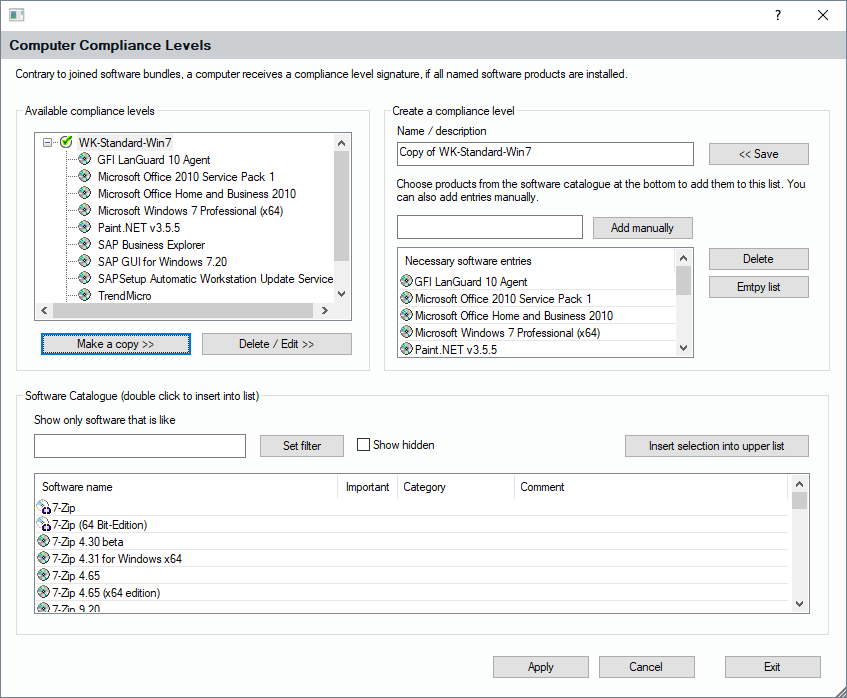This screenshot has height=698, width=847.
Task: Click the icon beside SAPSetup Automatic Workstation Update Service
Action: 84,278
